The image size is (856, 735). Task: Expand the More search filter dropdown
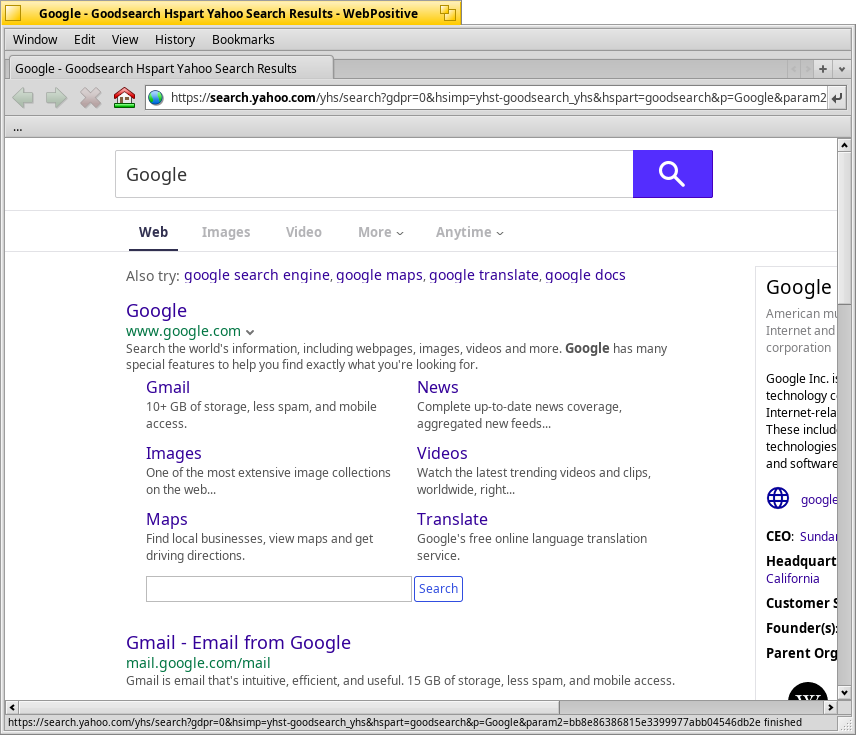point(381,232)
